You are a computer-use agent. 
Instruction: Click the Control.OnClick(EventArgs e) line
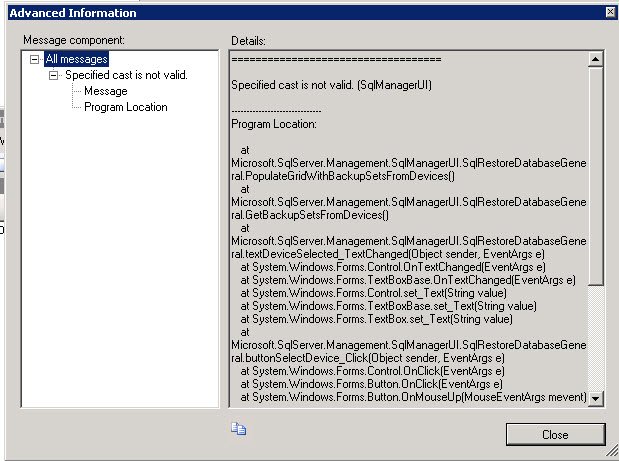click(372, 371)
